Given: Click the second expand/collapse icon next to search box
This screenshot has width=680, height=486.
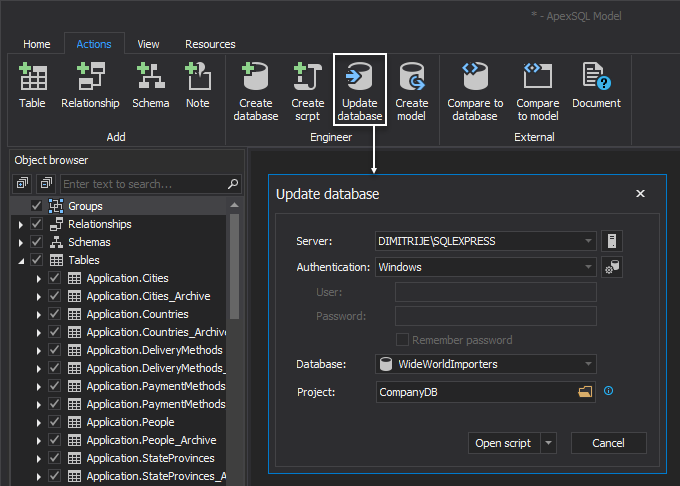Looking at the screenshot, I should (x=46, y=183).
